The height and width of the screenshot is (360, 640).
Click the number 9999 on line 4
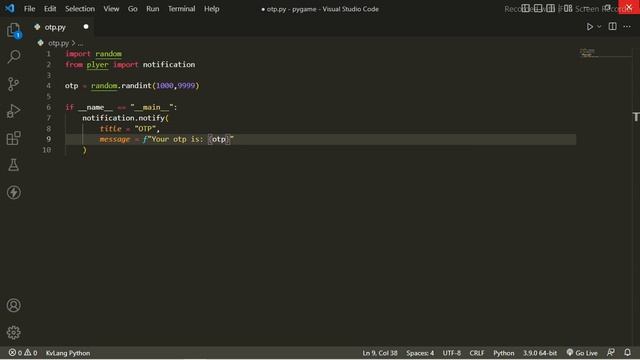[186, 86]
